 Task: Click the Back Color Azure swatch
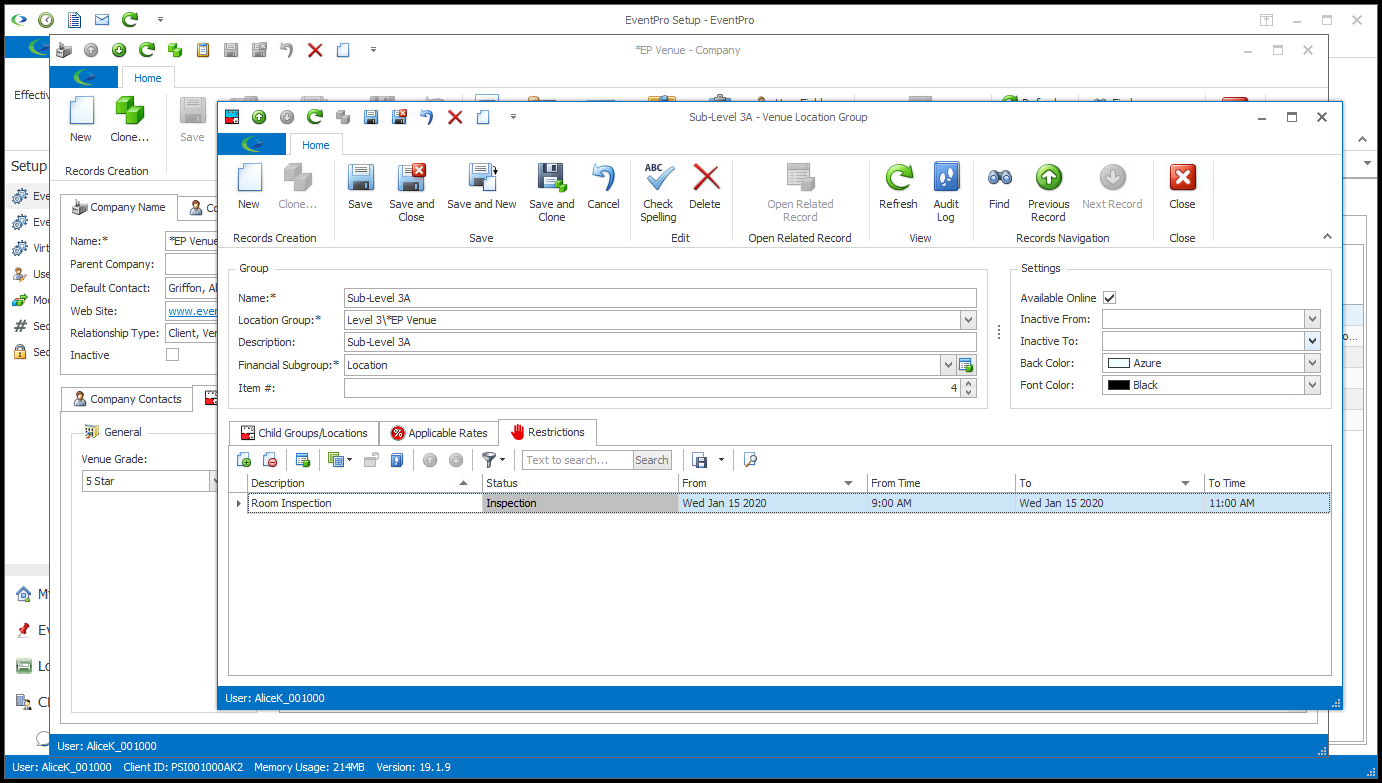pos(1118,363)
